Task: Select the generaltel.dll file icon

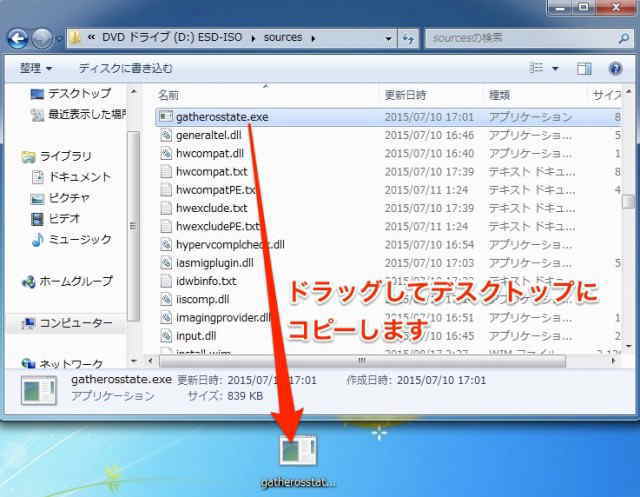Action: tap(166, 135)
